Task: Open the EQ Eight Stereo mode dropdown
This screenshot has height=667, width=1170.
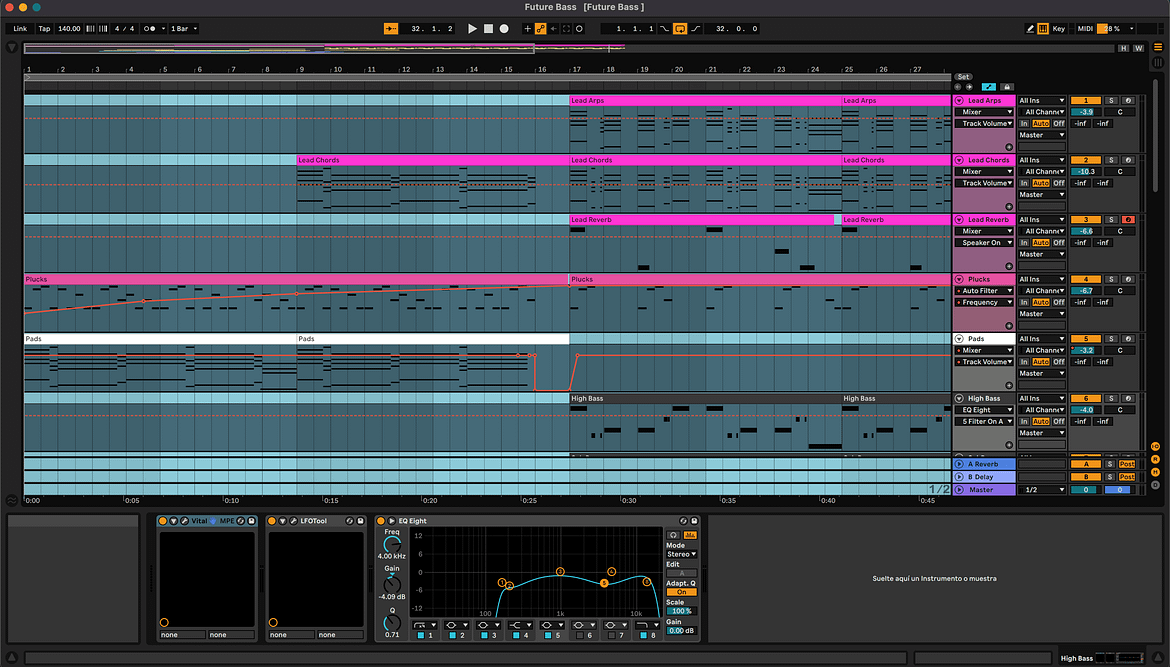Action: (x=681, y=553)
